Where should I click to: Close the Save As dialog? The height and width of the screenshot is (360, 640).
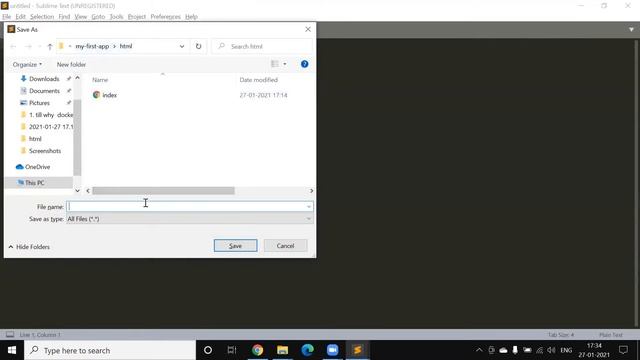point(308,29)
